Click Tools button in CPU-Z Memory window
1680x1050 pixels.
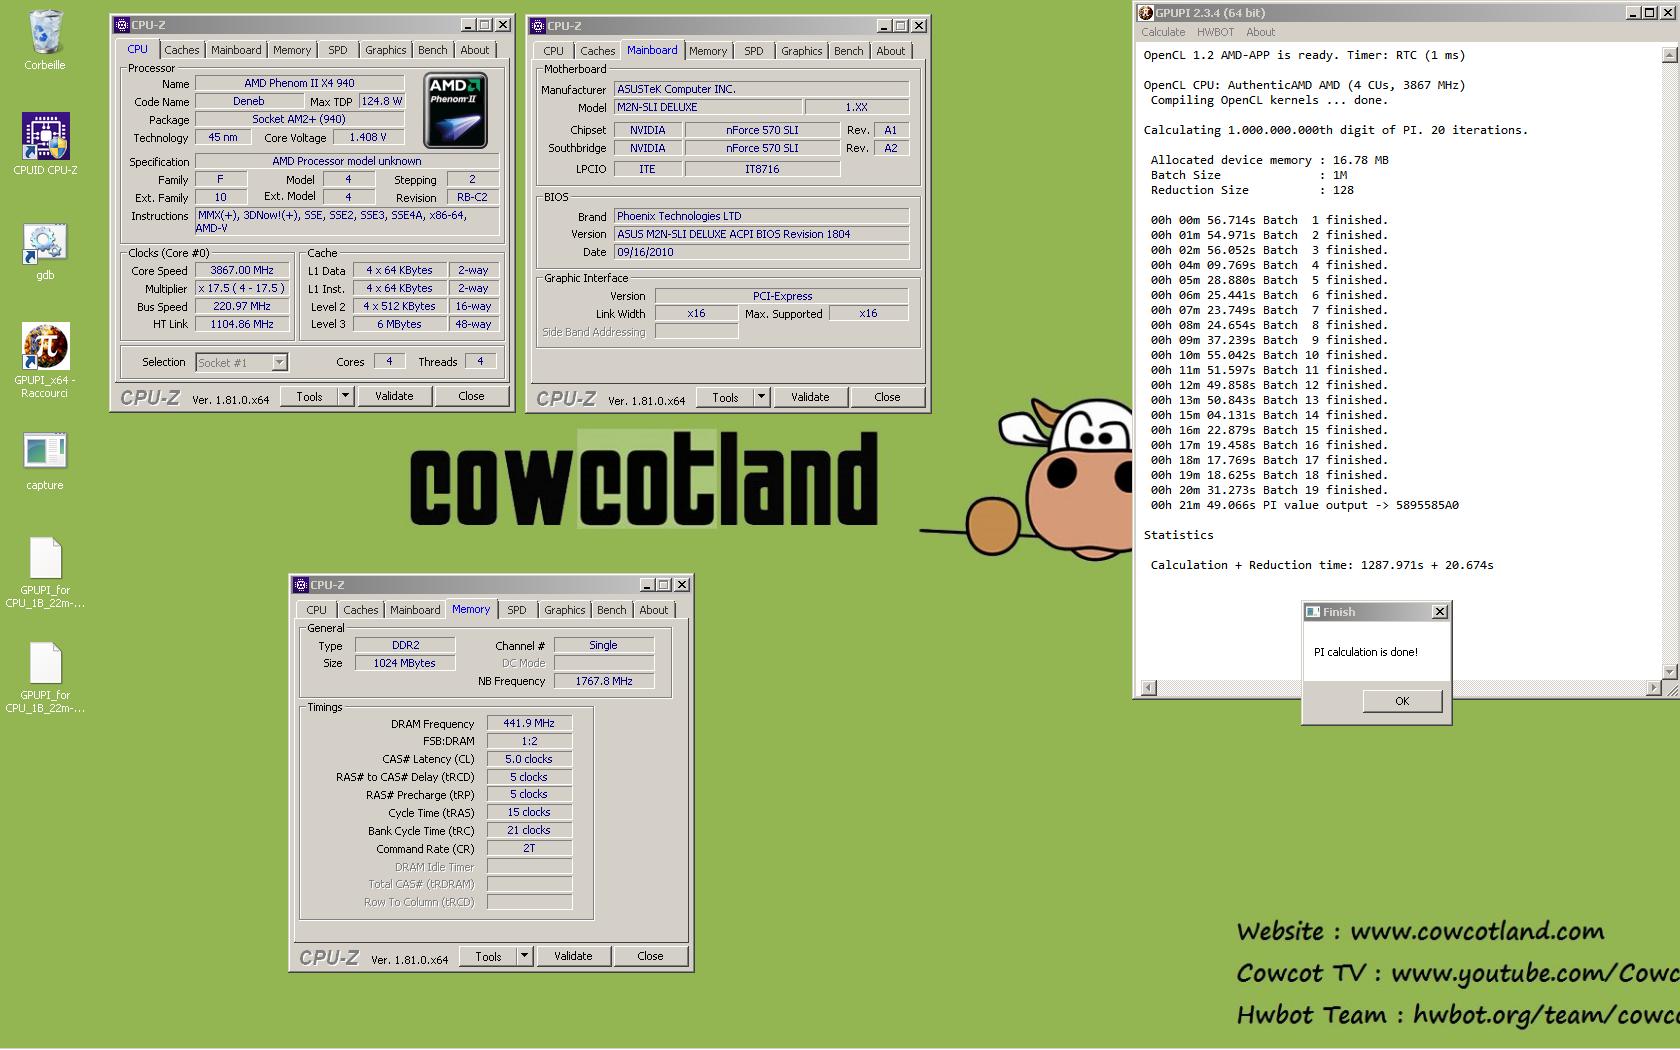488,956
